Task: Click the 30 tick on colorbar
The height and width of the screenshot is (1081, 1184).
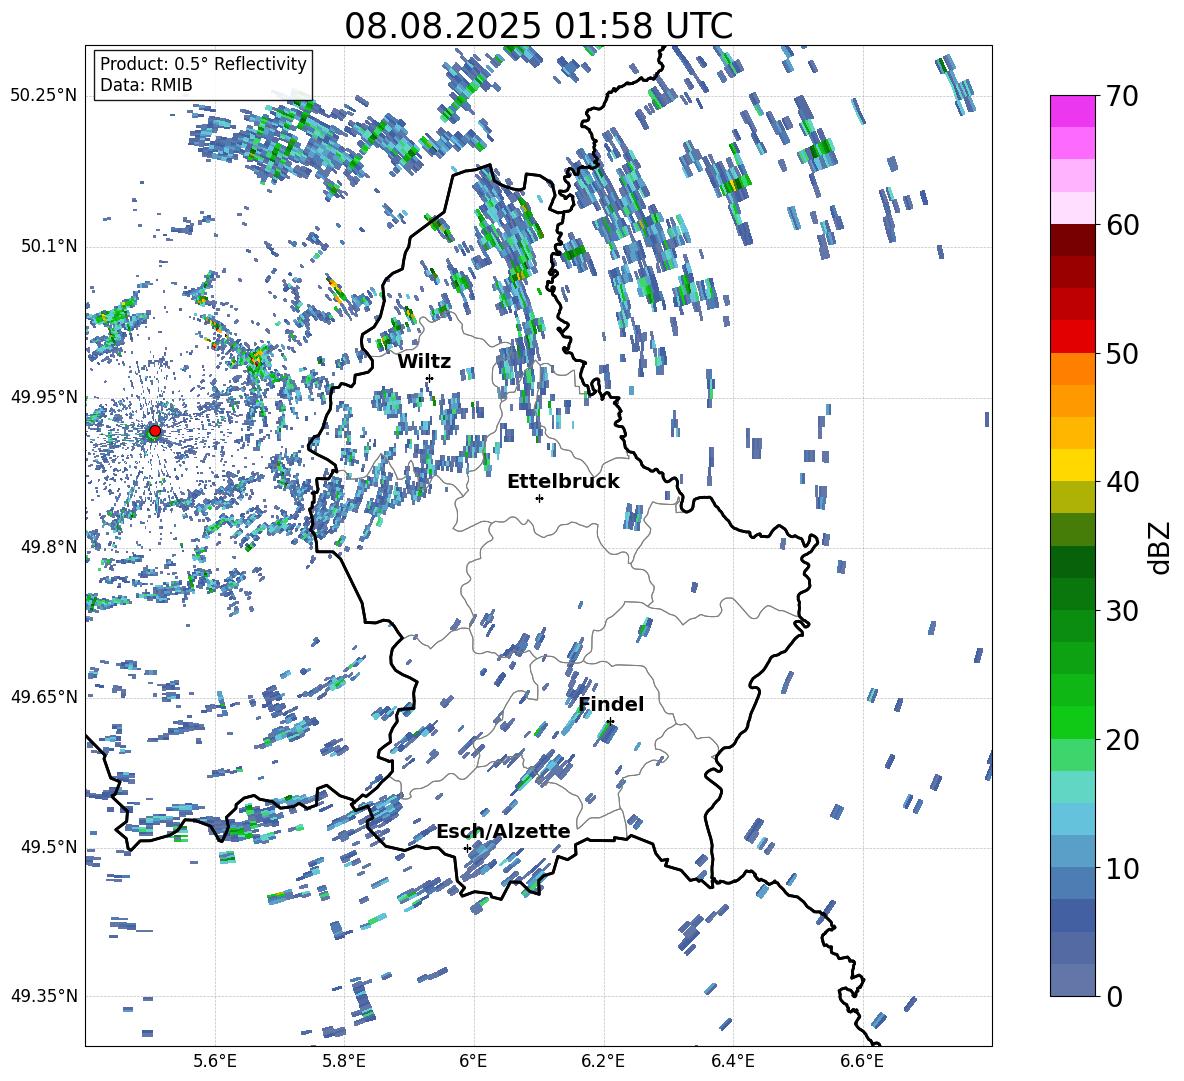Action: (1122, 611)
